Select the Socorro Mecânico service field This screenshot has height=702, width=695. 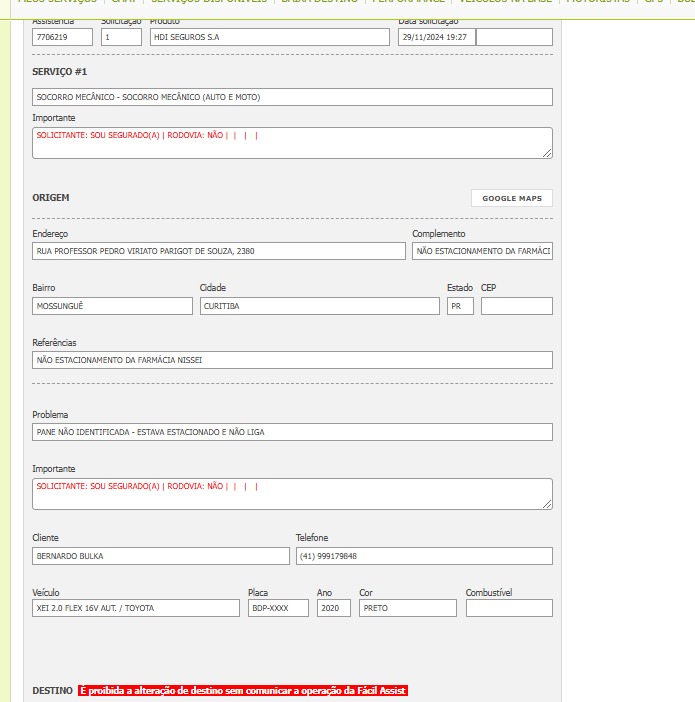tap(292, 97)
